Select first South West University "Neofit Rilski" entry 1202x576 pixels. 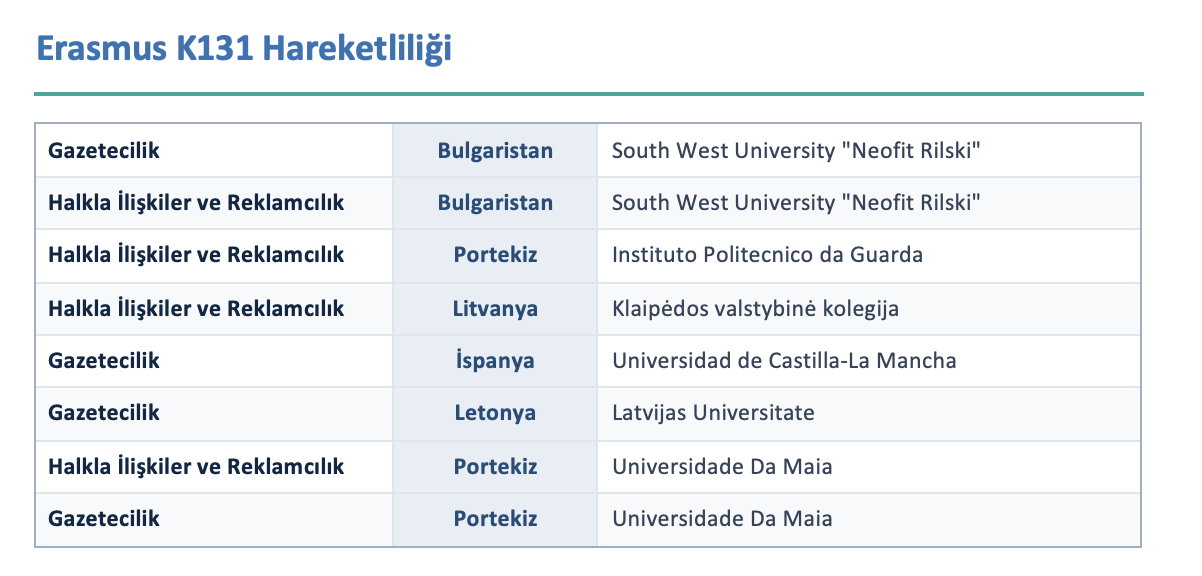[796, 151]
